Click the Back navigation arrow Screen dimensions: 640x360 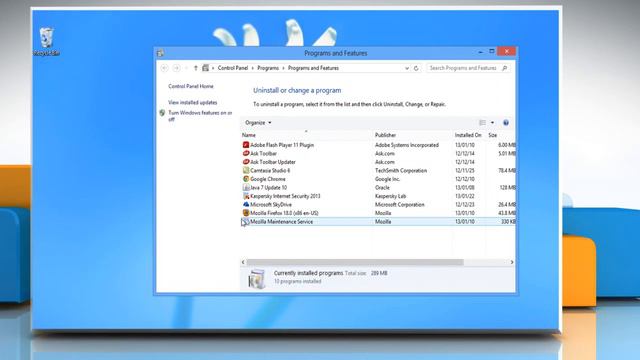click(164, 68)
